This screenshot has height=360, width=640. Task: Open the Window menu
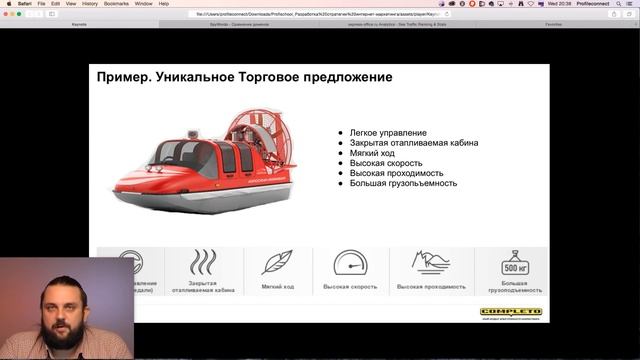[x=143, y=4]
